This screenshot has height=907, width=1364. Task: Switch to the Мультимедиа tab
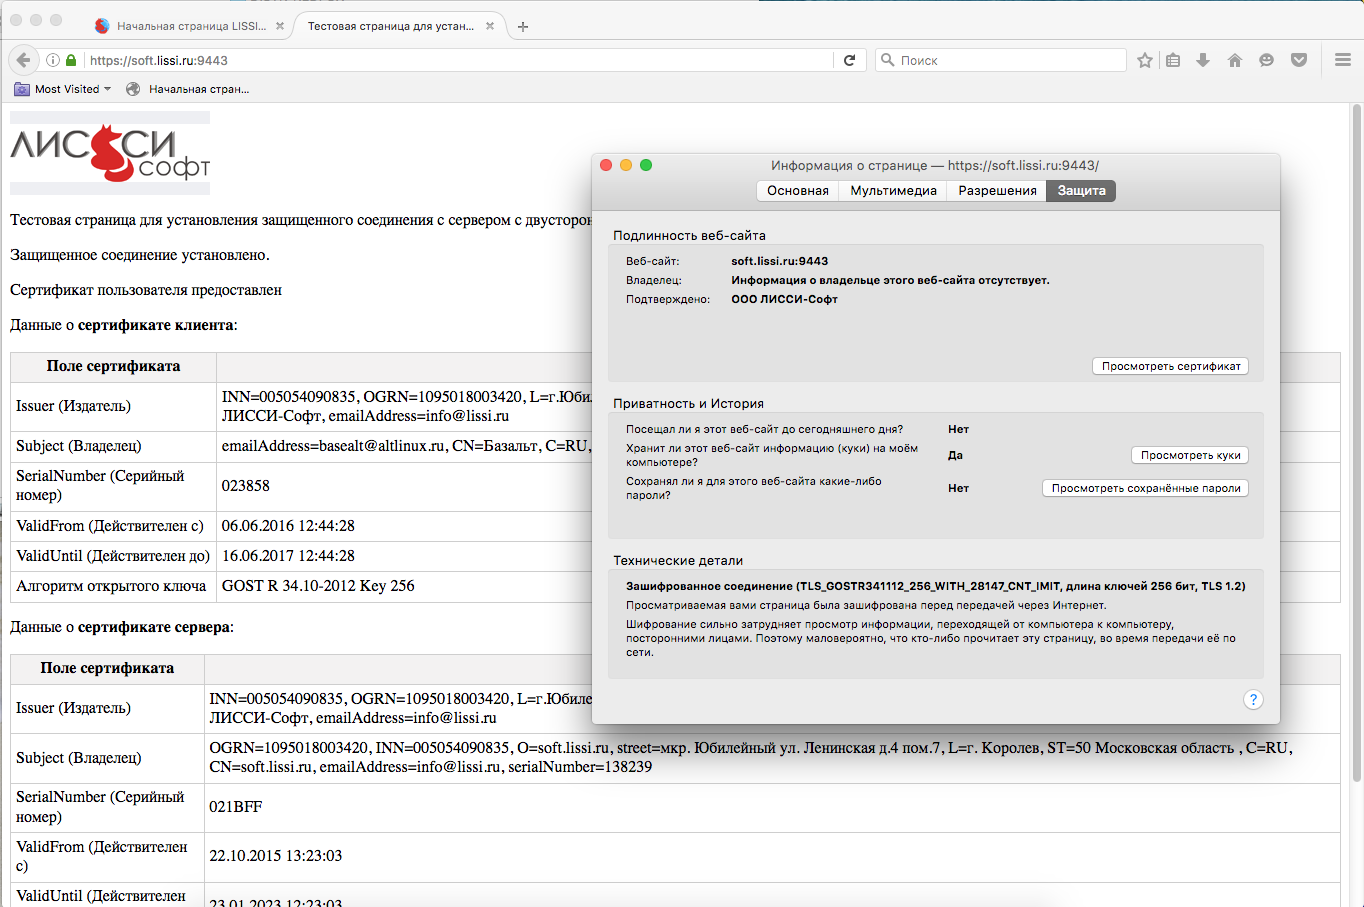coord(893,191)
